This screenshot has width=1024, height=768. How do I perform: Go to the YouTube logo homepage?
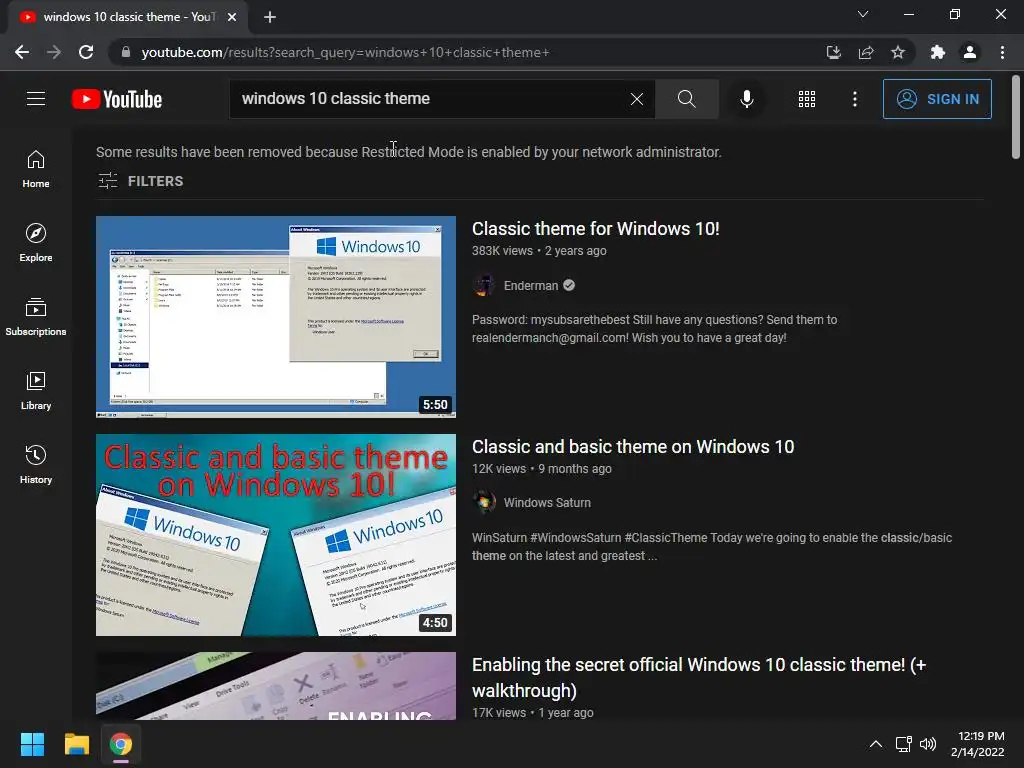coord(117,99)
